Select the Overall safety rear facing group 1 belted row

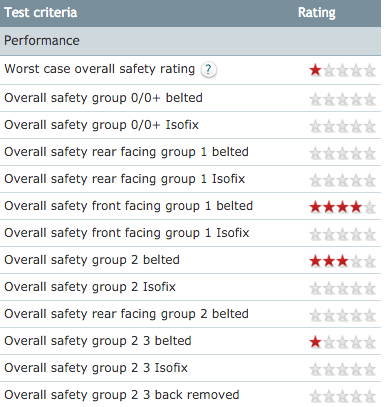[190, 152]
